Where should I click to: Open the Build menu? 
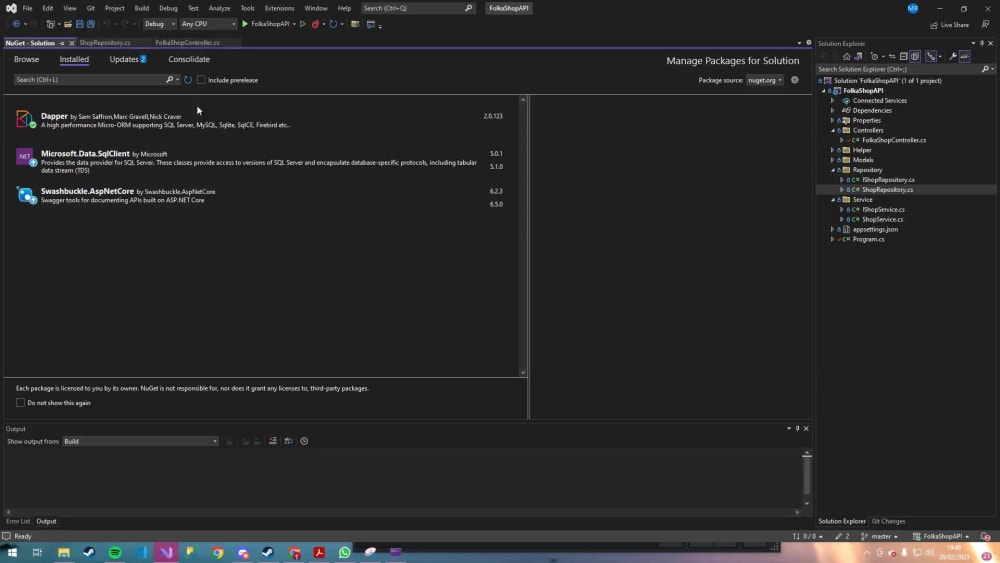pyautogui.click(x=142, y=8)
